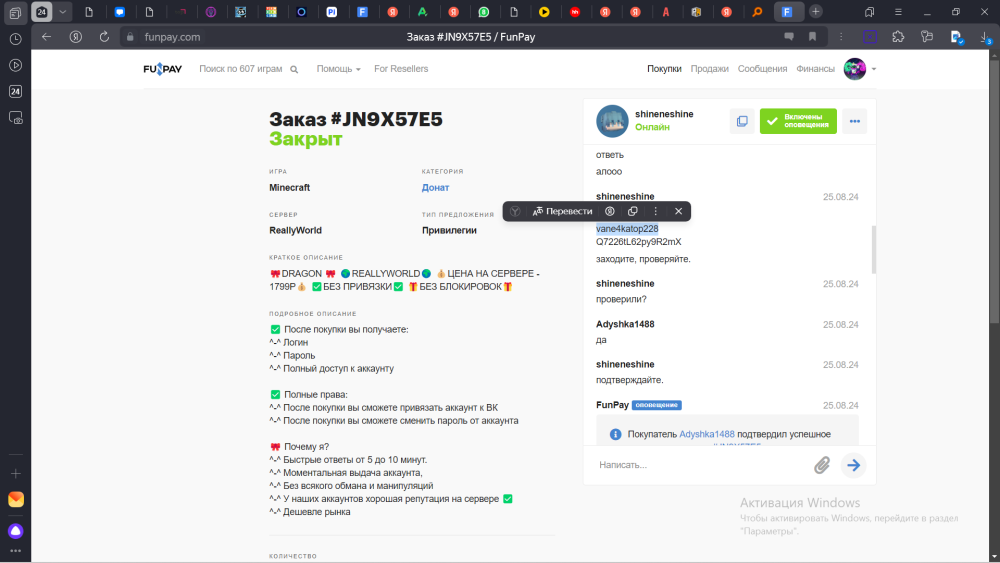
Task: Click Перевести in the selection popup
Action: [562, 211]
